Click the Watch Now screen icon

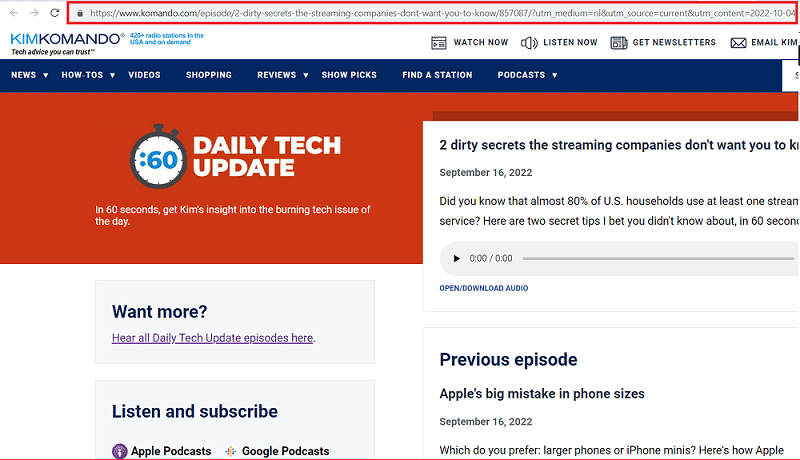pyautogui.click(x=439, y=43)
